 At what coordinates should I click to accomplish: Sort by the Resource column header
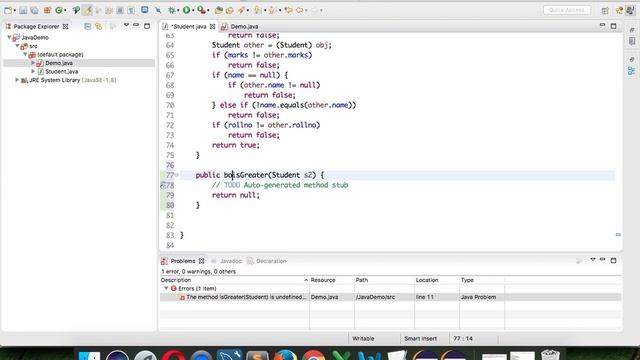[332, 280]
